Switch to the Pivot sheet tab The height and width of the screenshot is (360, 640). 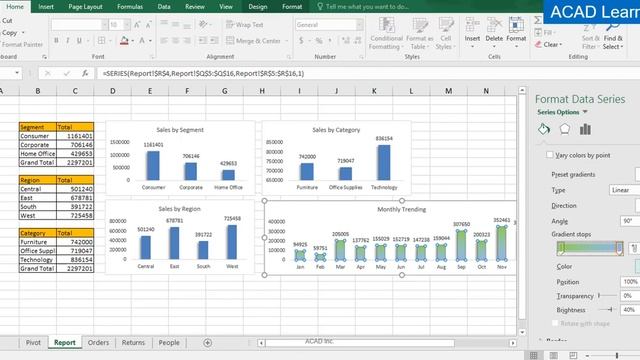(x=33, y=343)
